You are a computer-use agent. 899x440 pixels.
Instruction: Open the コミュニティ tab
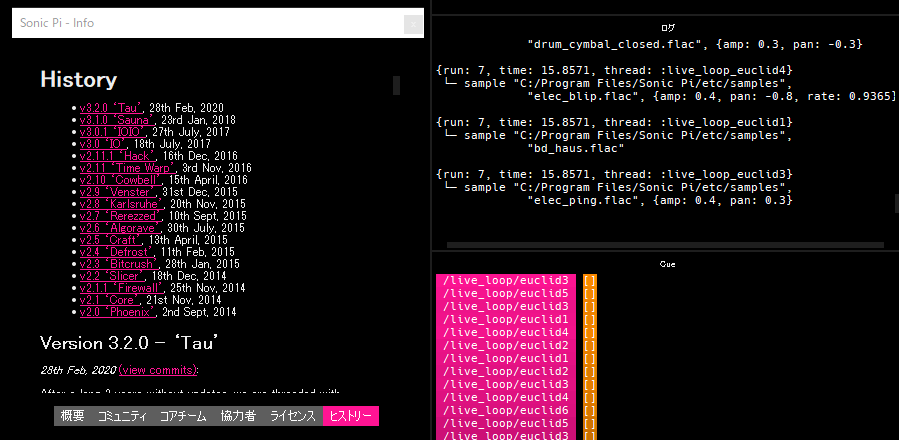(122, 416)
